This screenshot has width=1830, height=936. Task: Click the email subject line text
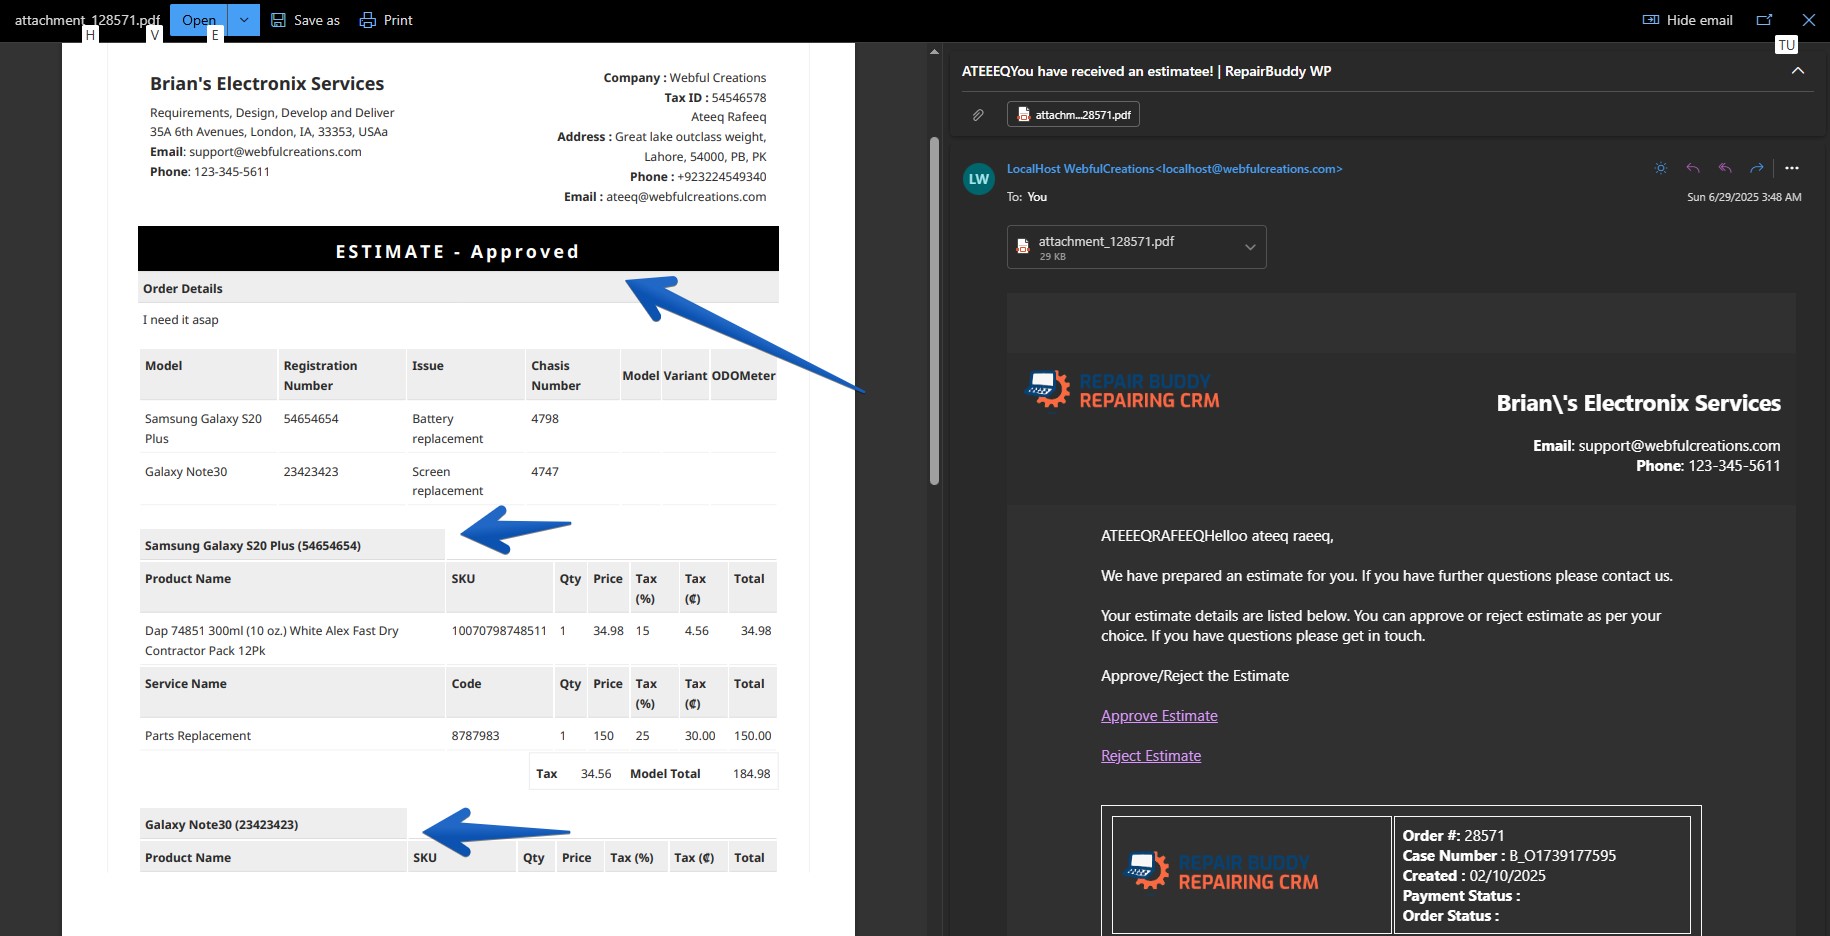(1146, 71)
